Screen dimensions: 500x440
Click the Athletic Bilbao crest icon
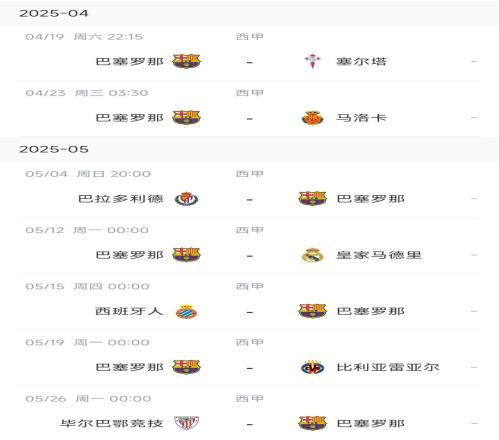[186, 423]
